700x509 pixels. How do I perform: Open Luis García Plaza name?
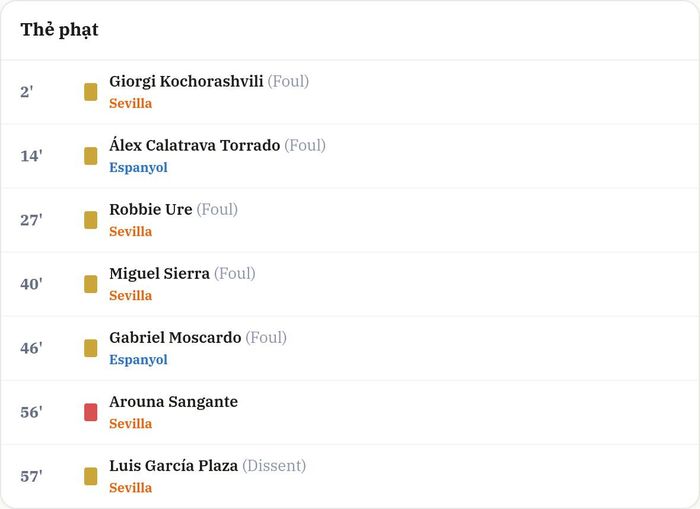coord(174,466)
